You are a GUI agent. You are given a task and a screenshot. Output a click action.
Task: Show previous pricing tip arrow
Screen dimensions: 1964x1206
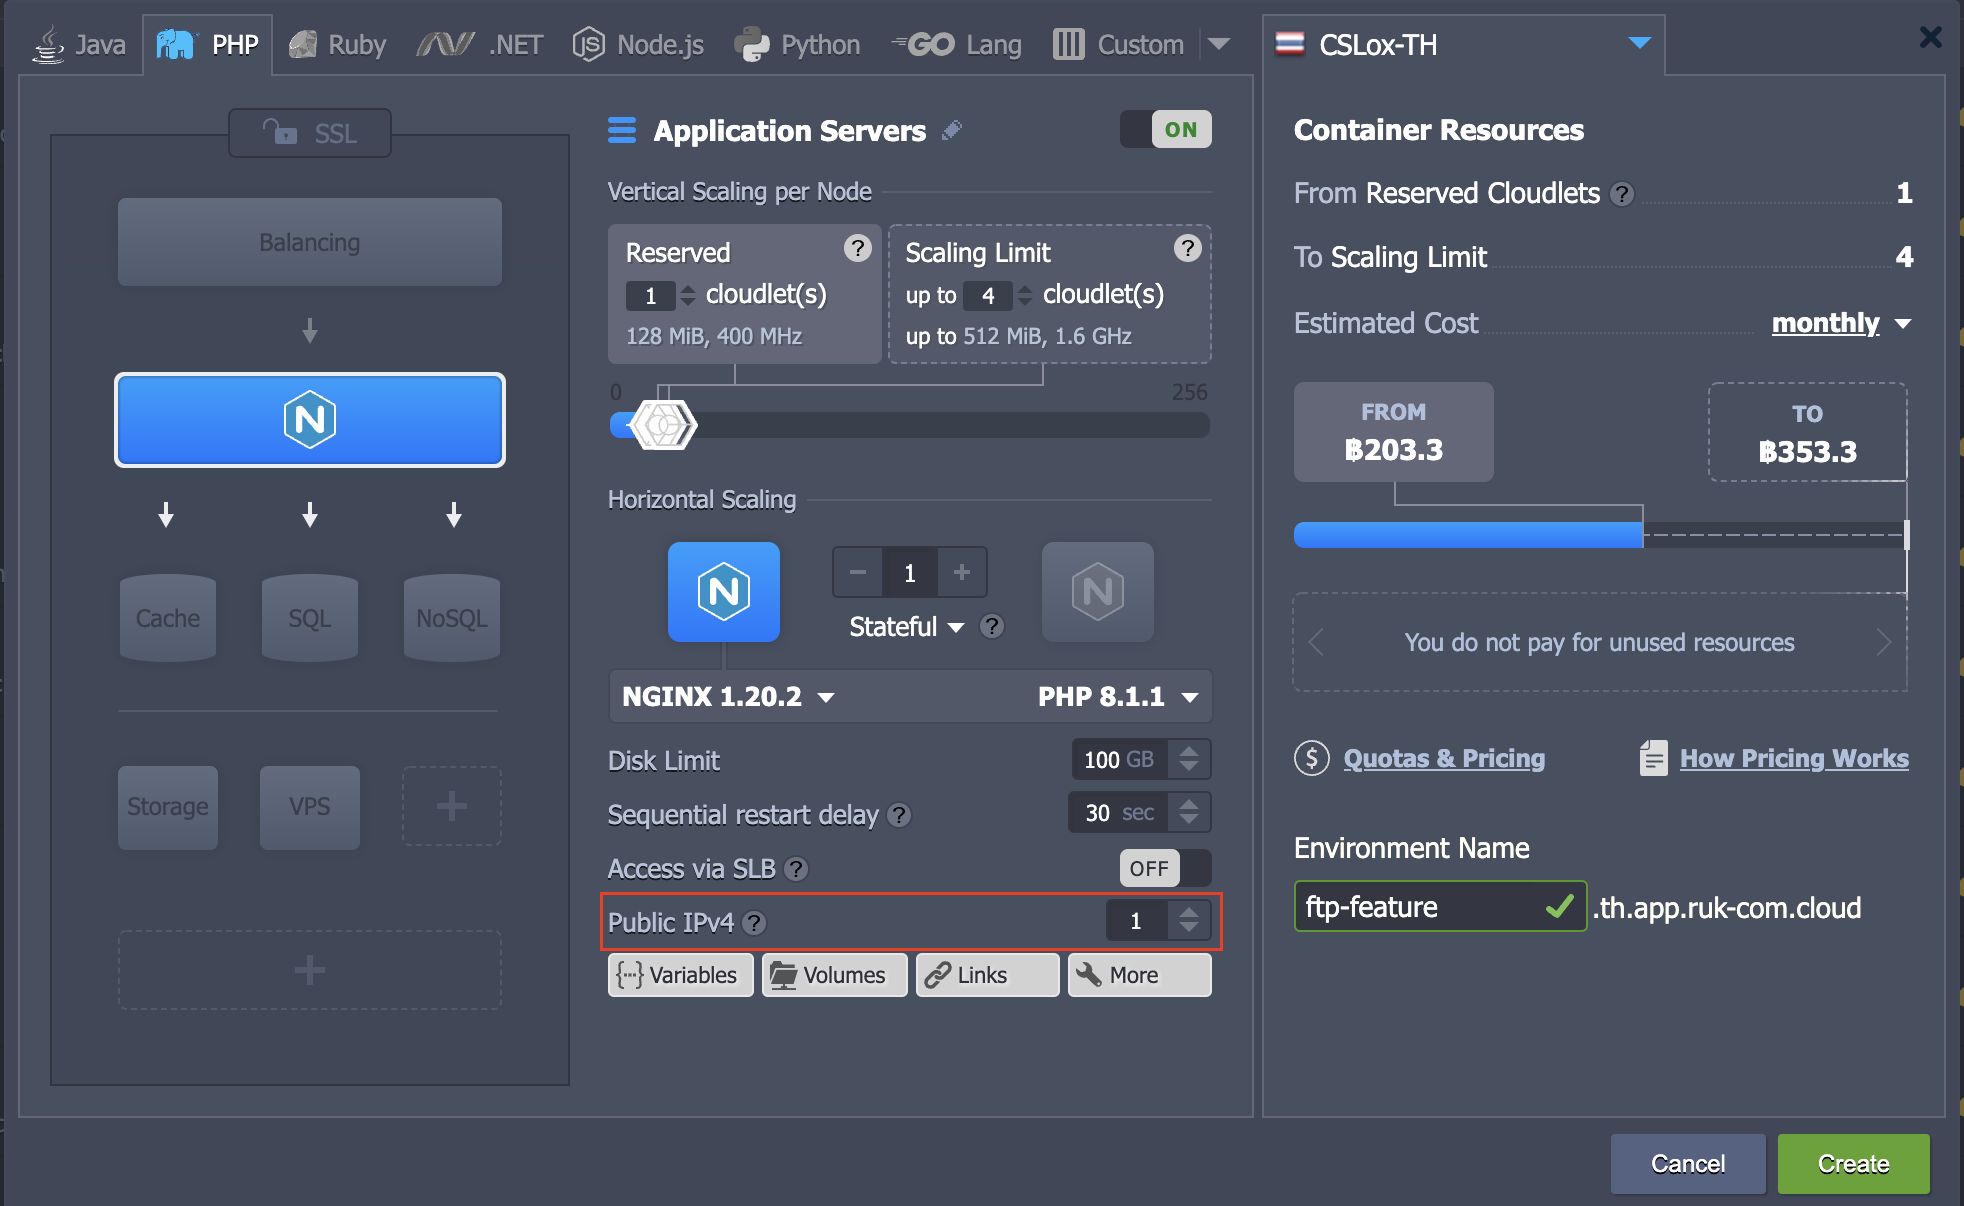(x=1316, y=642)
